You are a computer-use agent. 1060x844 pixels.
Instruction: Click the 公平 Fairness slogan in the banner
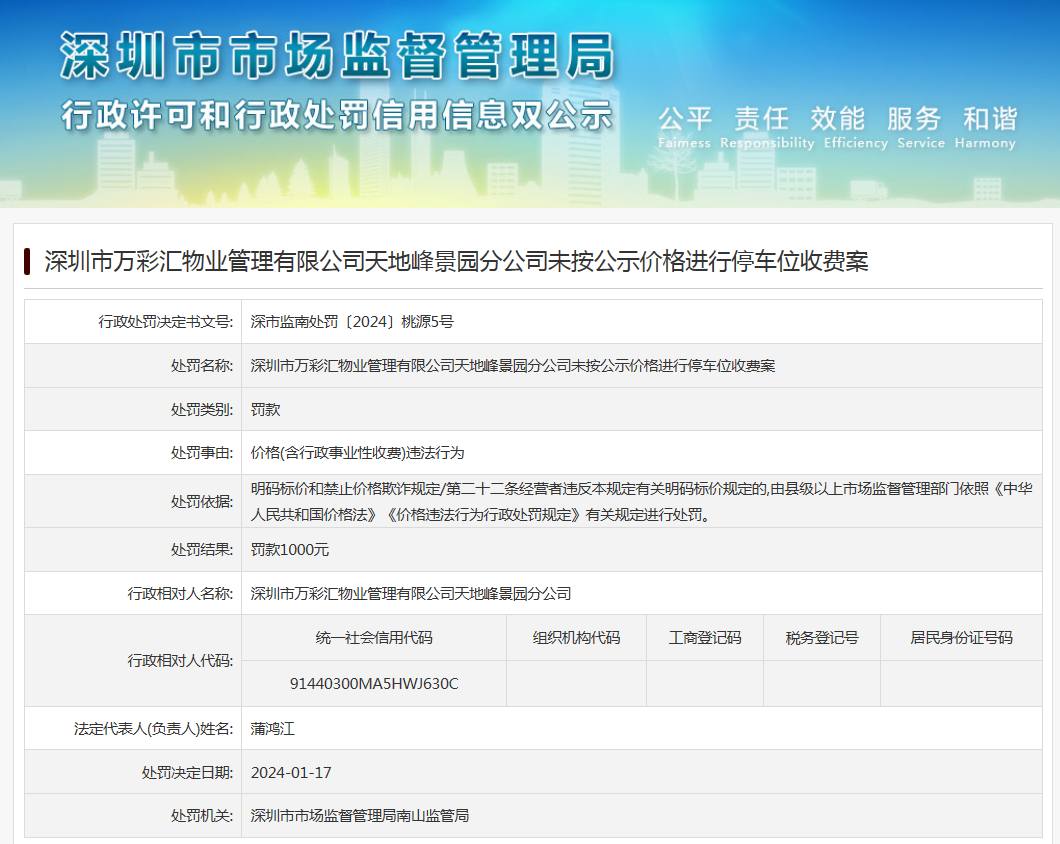pos(684,127)
